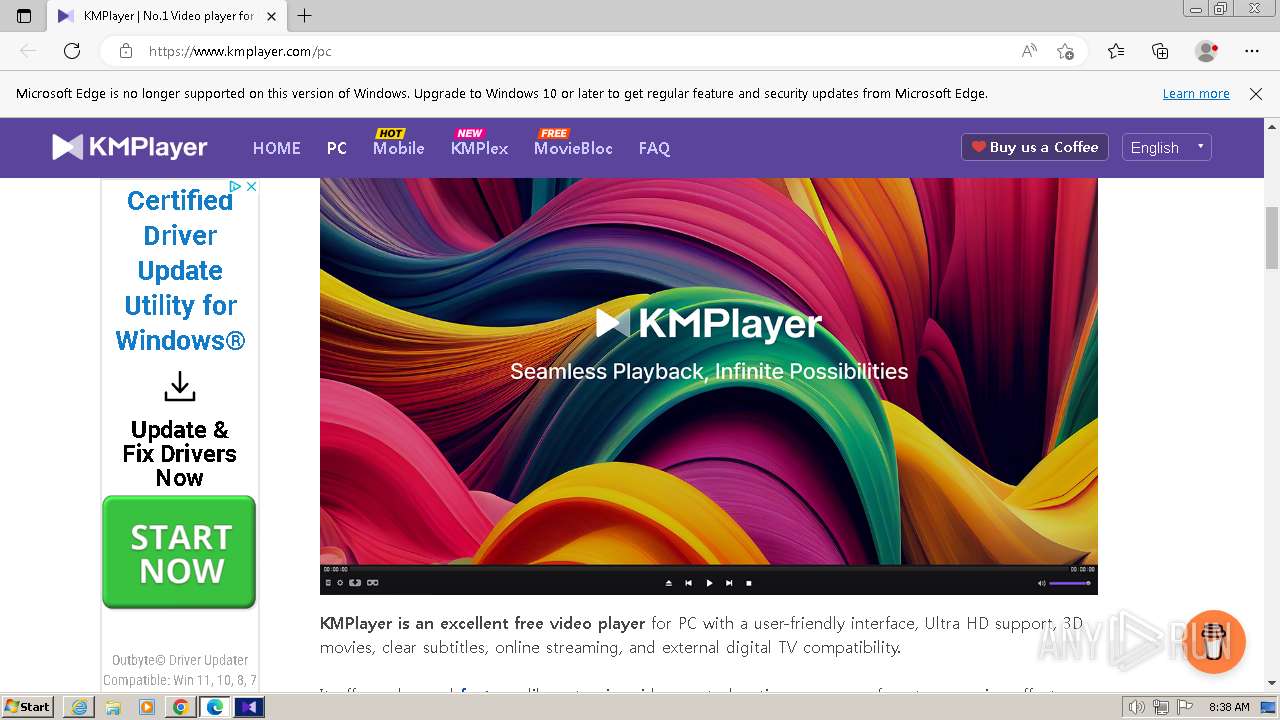
Task: Click the play button in player image
Action: point(709,583)
